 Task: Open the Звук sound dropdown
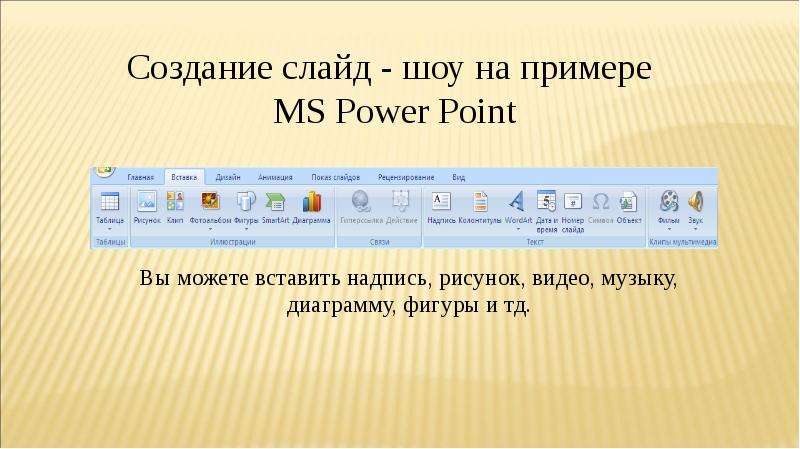(x=695, y=230)
